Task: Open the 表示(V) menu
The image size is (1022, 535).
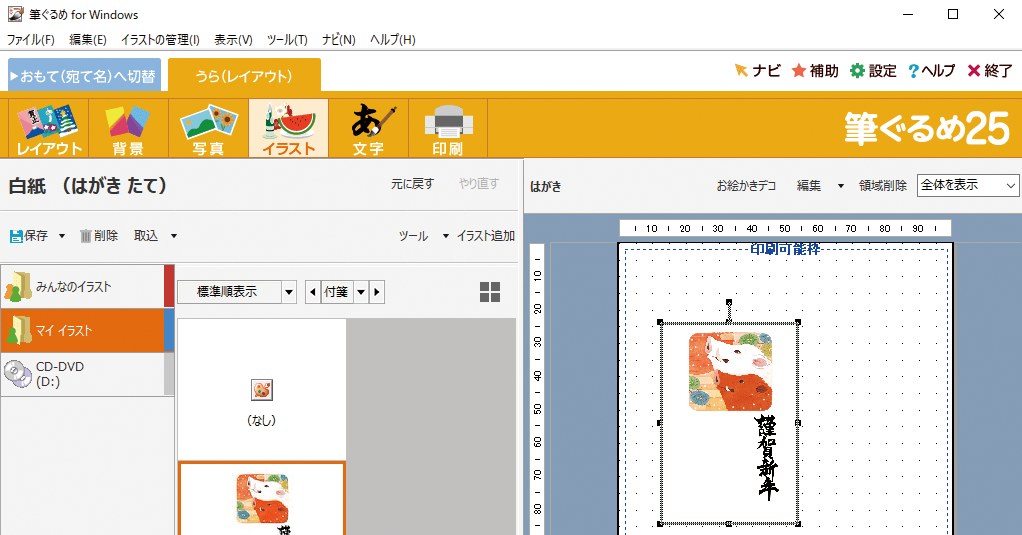Action: coord(233,40)
